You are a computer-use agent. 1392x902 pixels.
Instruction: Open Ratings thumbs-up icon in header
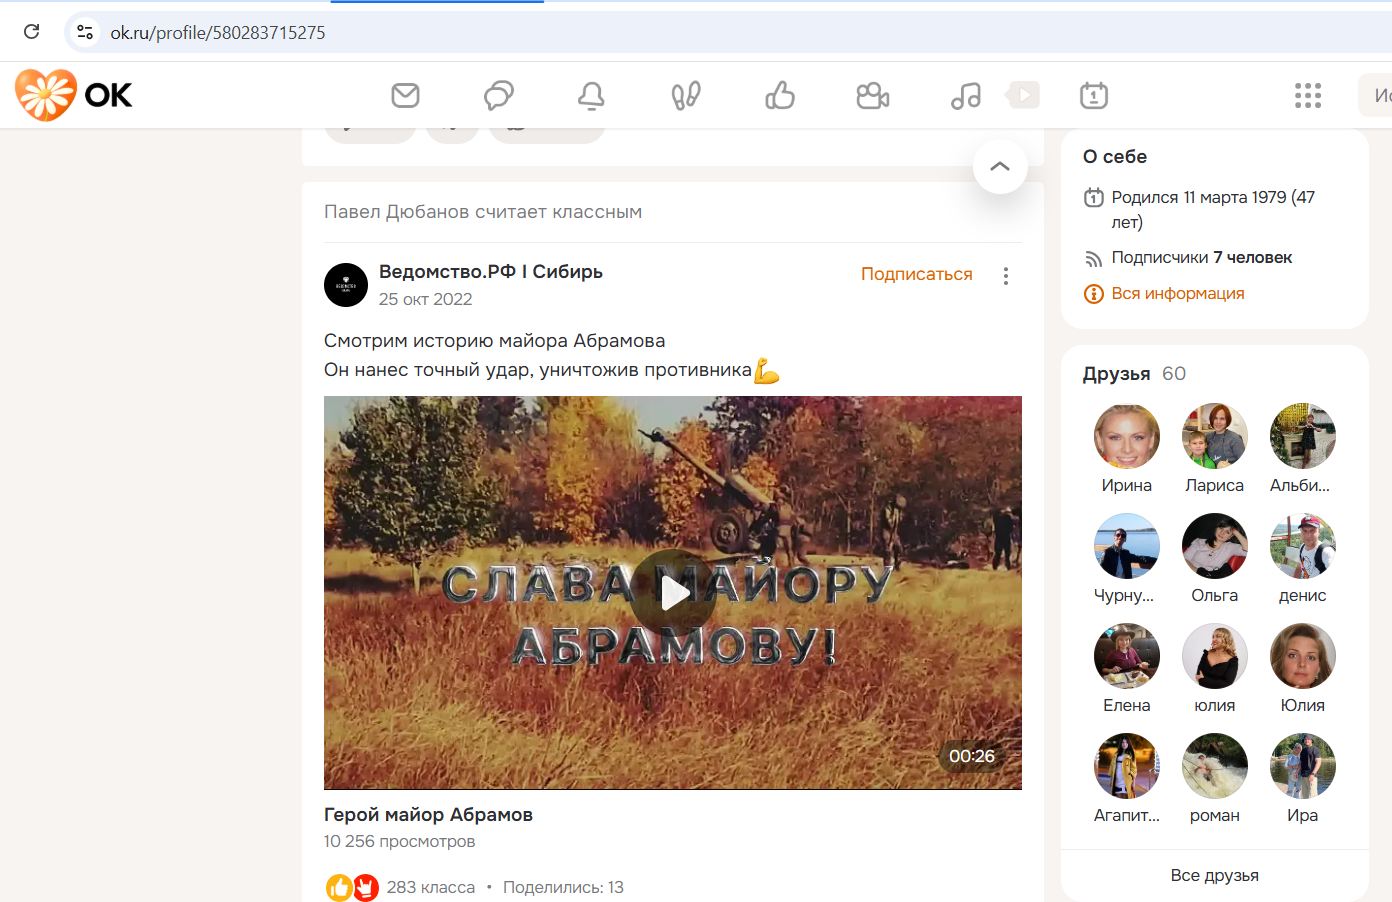[x=780, y=95]
